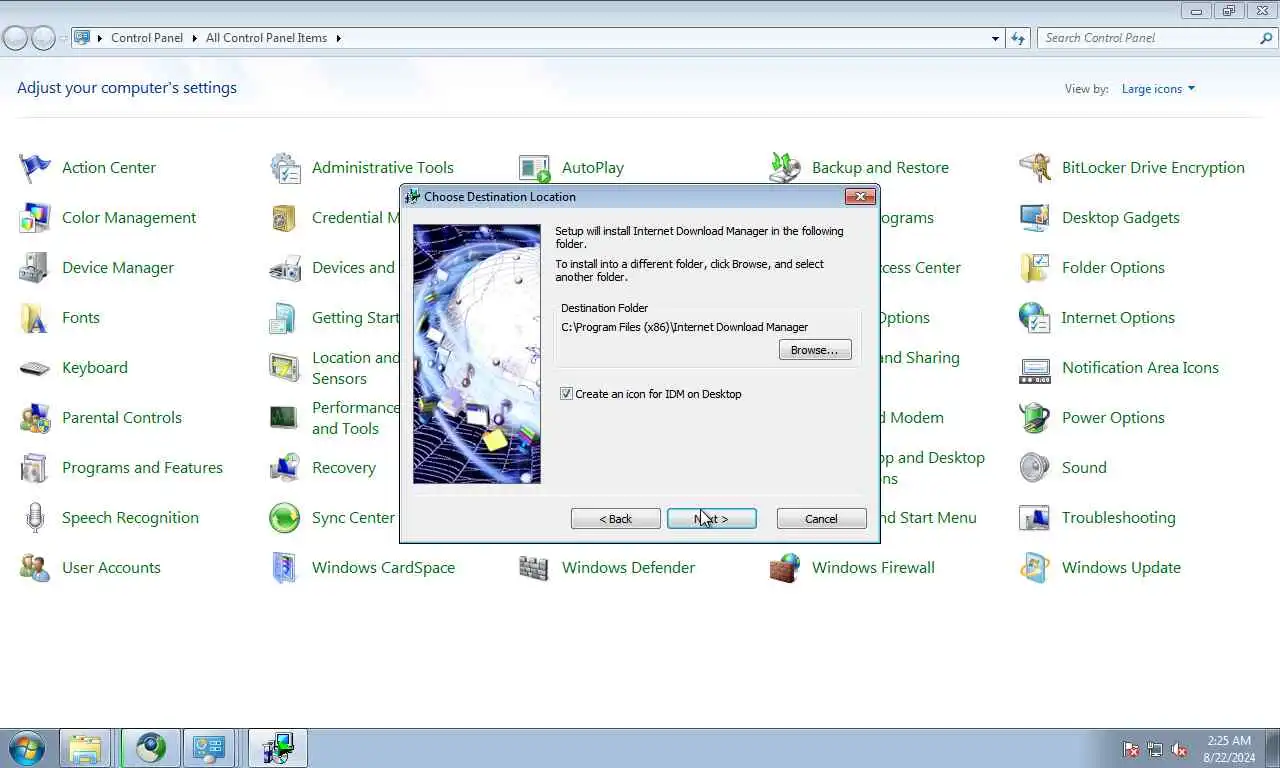Cancel the IDM installation
This screenshot has height=768, width=1280.
[x=822, y=519]
